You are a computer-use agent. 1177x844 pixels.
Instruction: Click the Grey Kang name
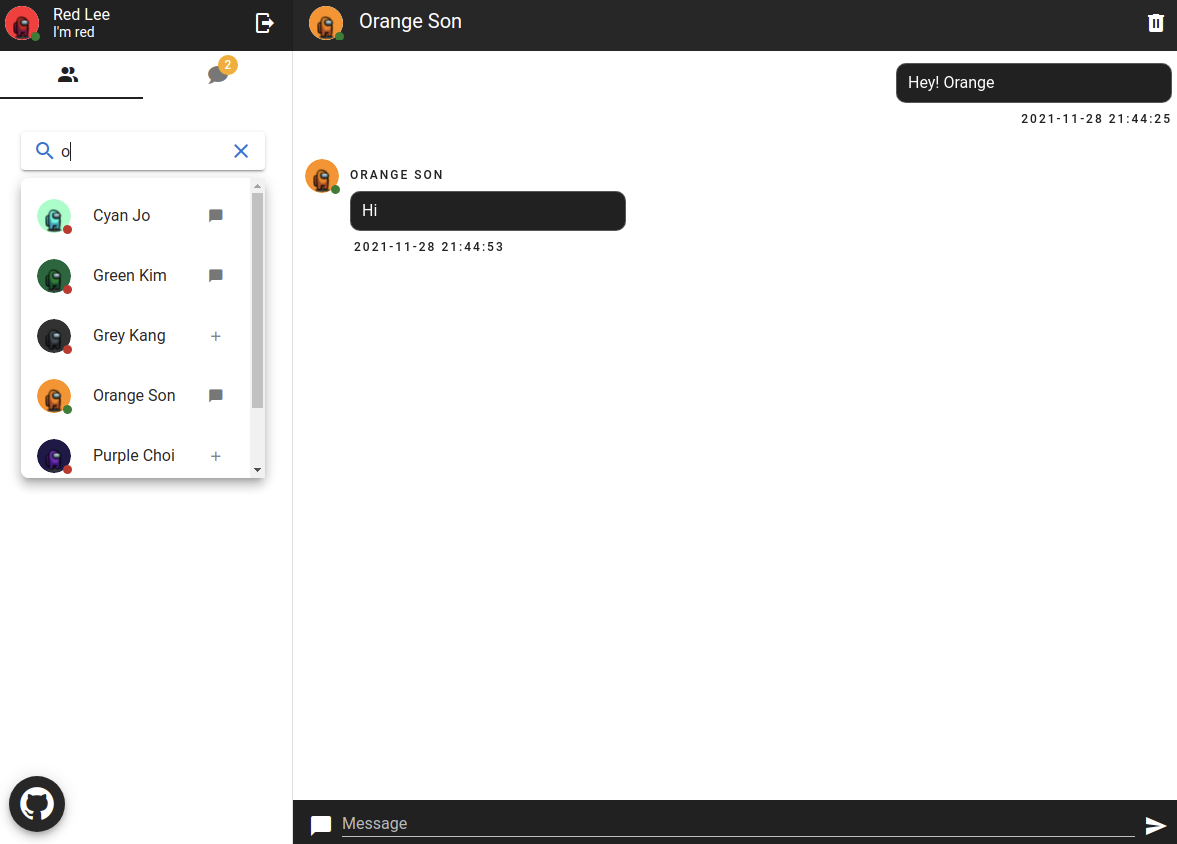(129, 336)
